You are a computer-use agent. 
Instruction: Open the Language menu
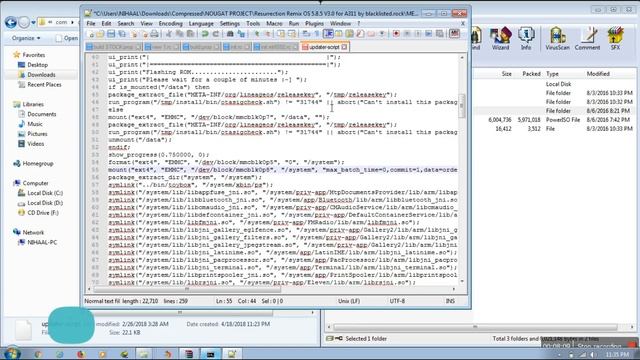[201, 24]
